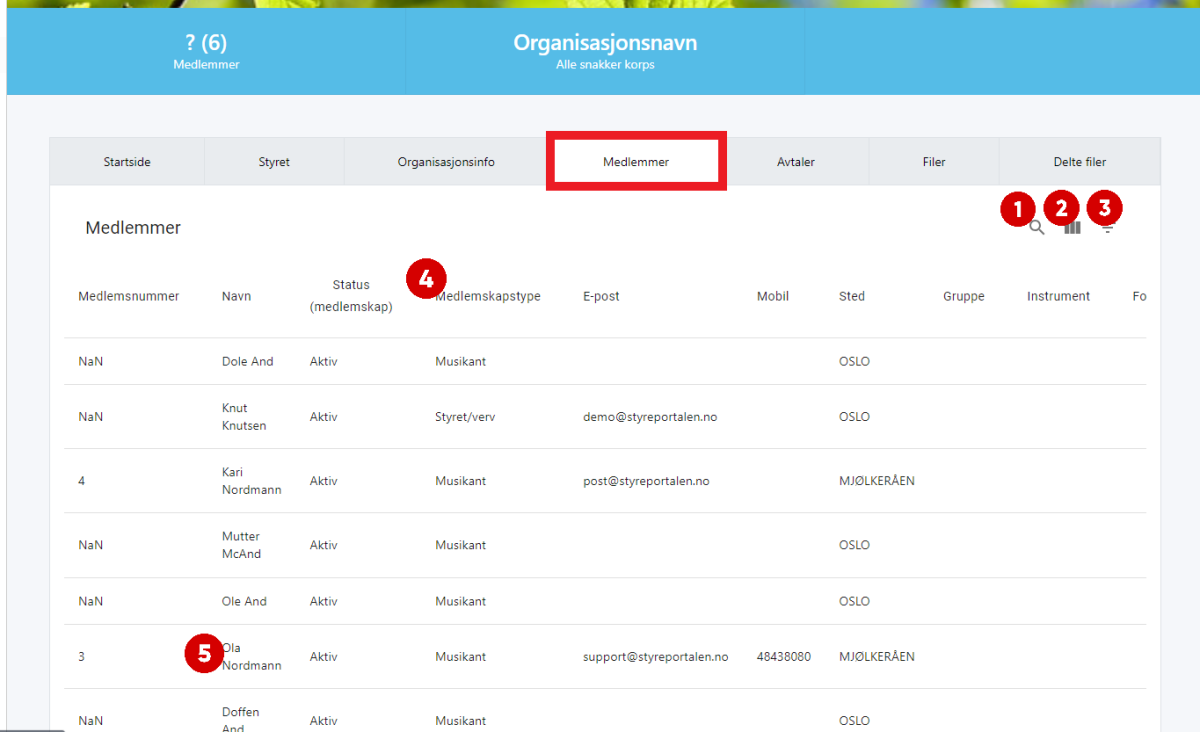The image size is (1200, 732).
Task: Click the search magnifier icon
Action: [1037, 228]
